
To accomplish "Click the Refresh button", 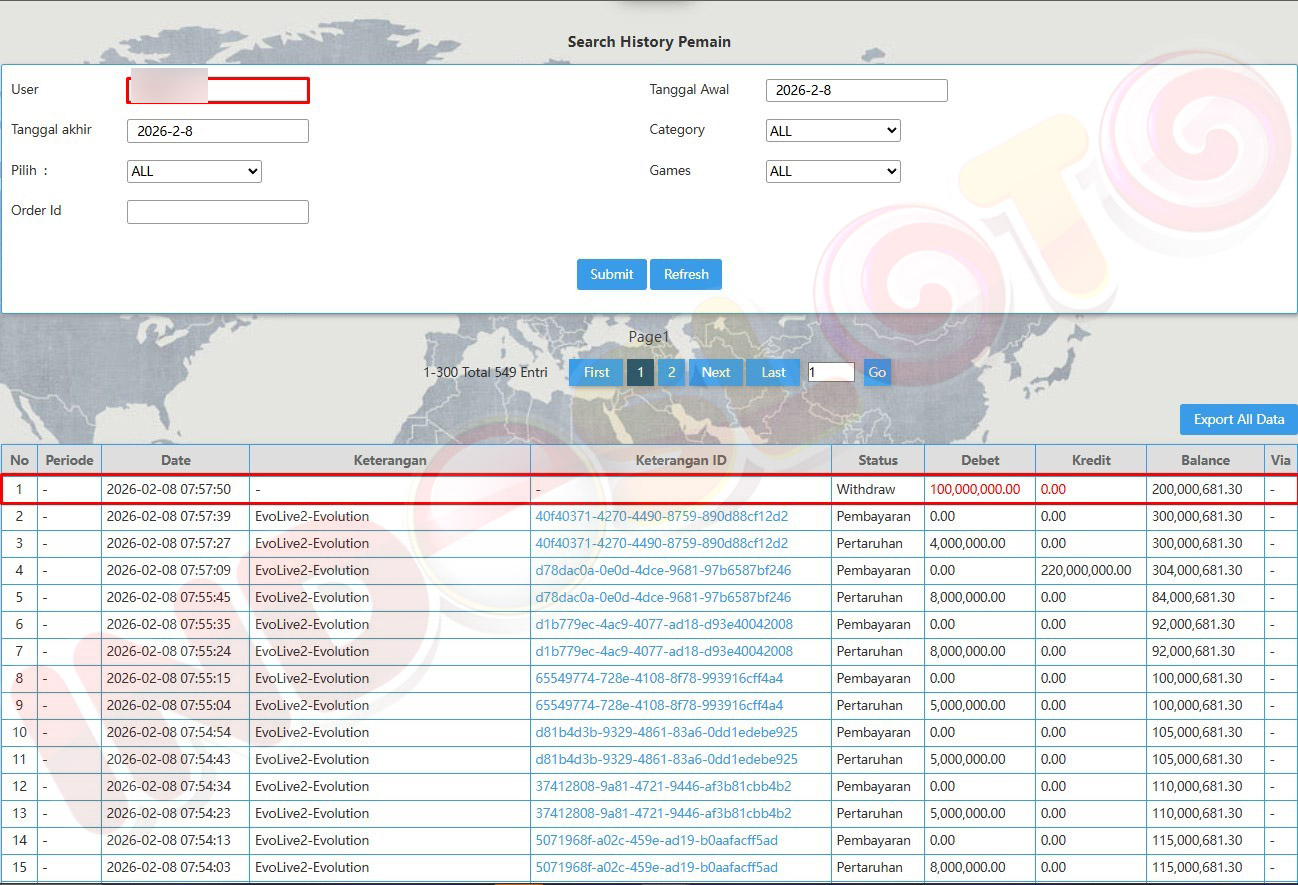I will click(x=686, y=274).
